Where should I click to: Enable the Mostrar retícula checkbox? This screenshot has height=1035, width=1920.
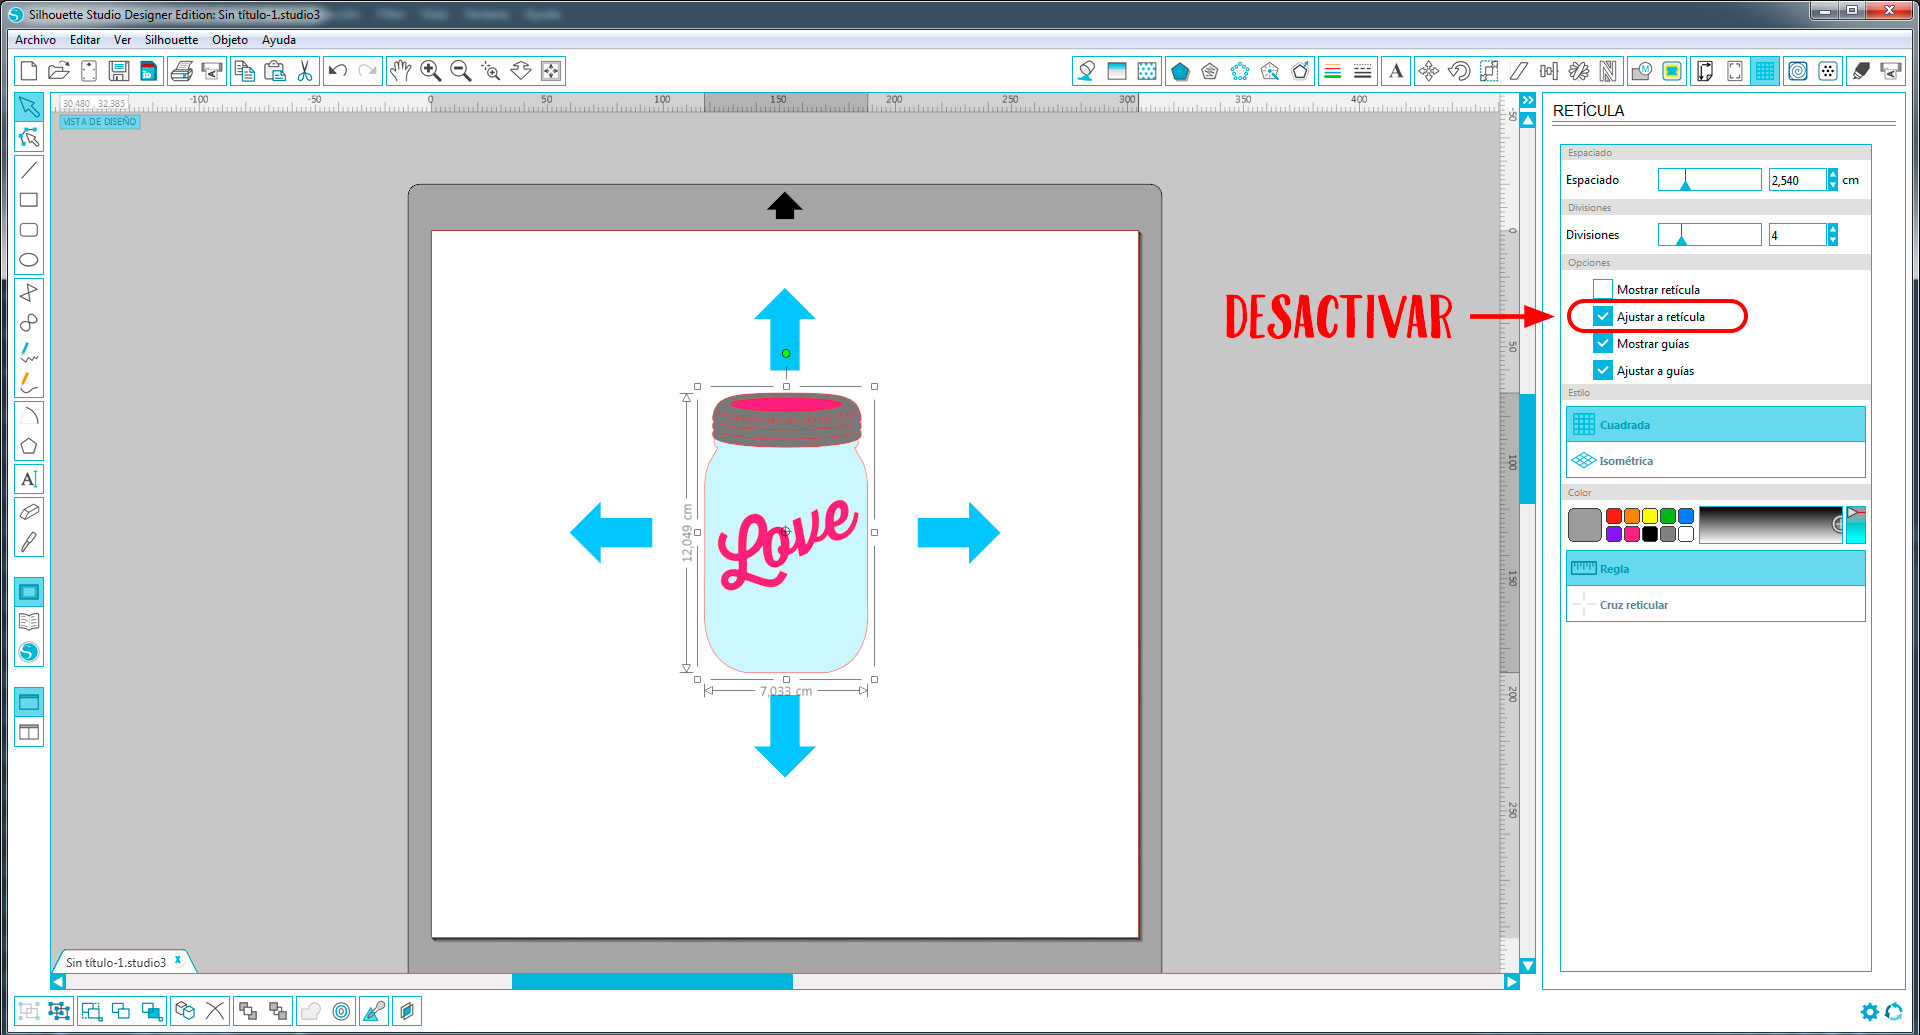click(x=1603, y=289)
